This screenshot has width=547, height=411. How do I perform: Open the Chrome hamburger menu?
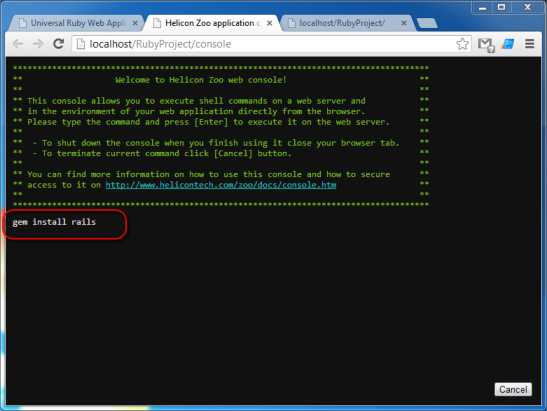point(530,44)
